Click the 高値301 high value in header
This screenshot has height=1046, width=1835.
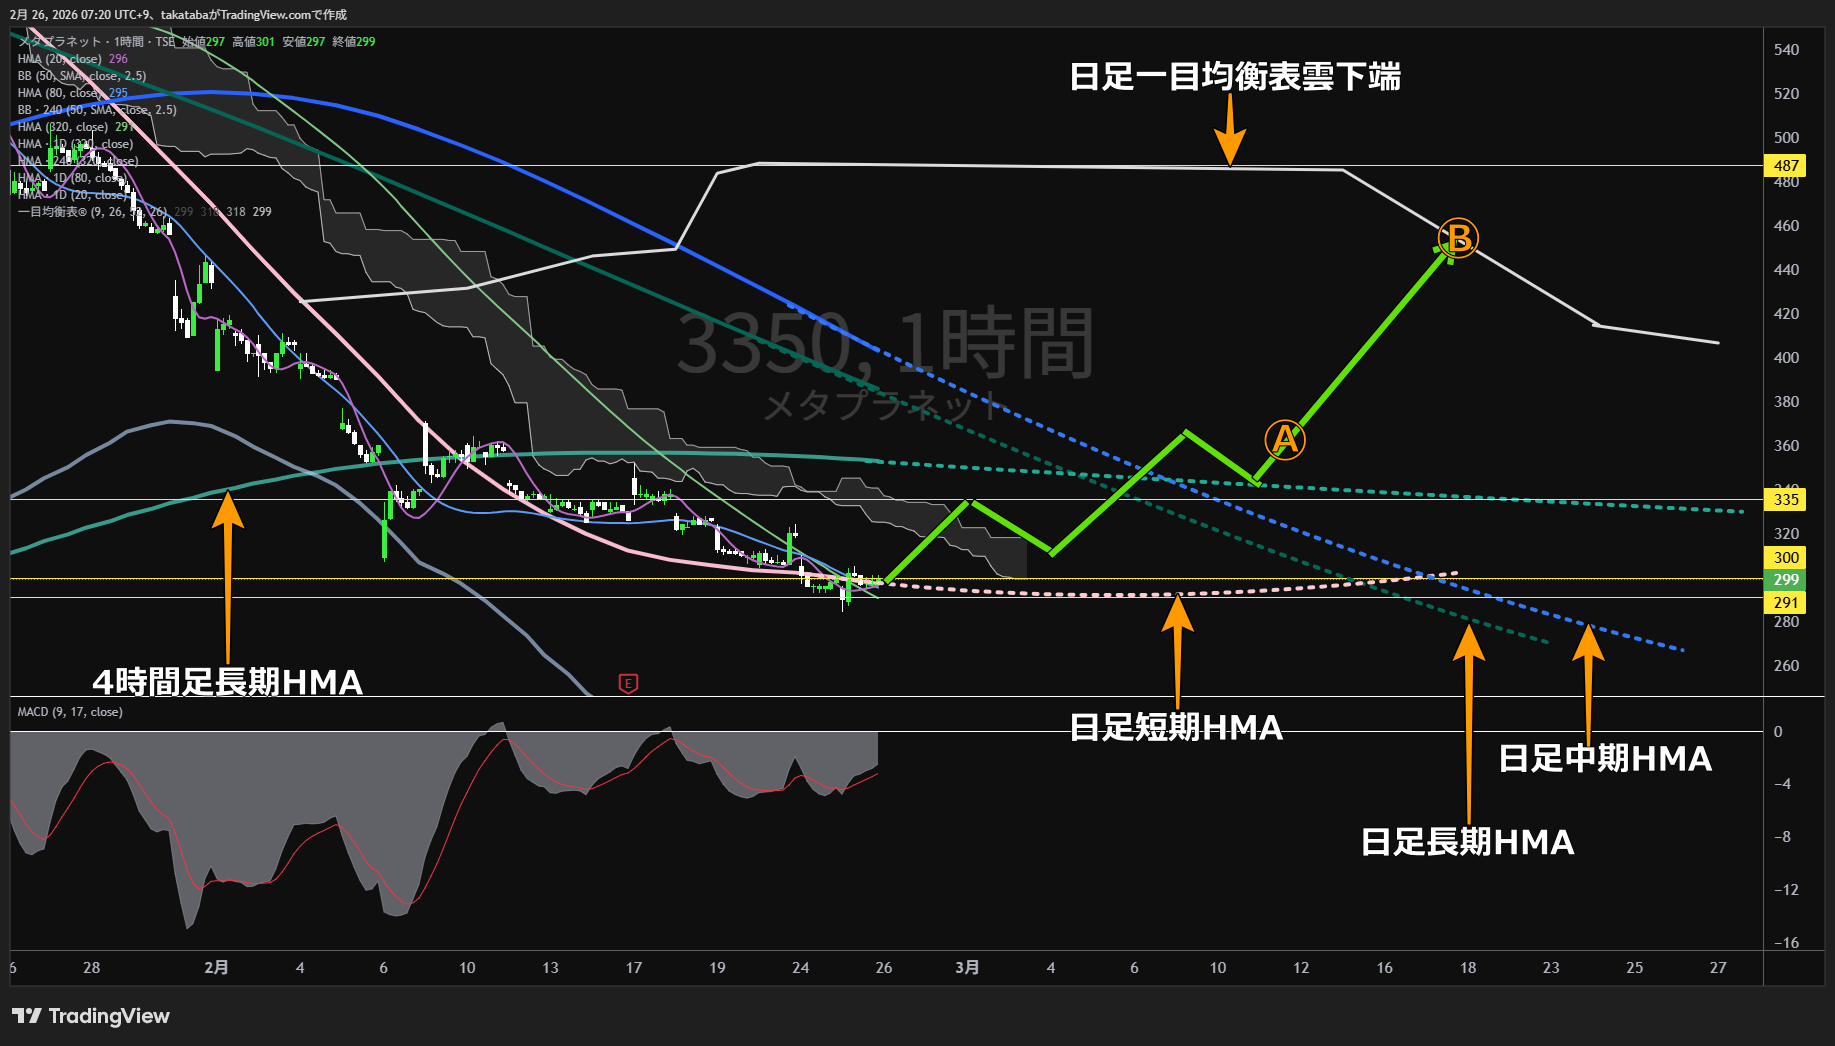pos(253,42)
